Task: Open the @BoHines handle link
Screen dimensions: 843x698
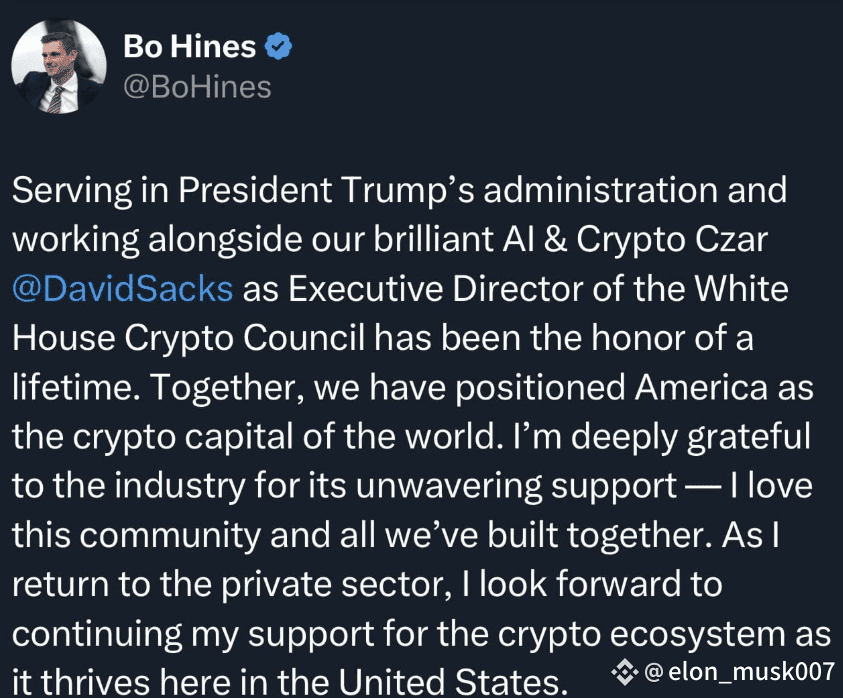Action: 197,87
